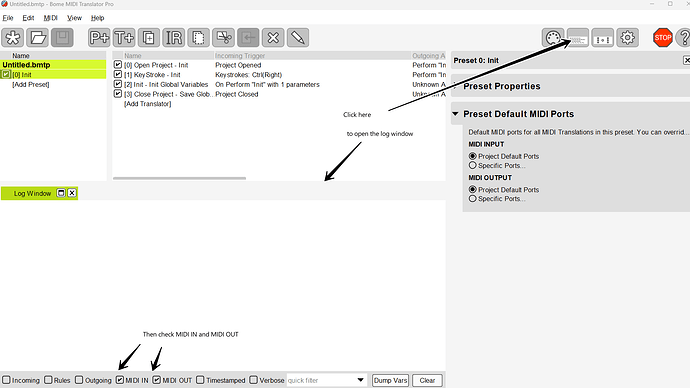Click the Dump Vars button
Screen dimensions: 690x388
click(x=390, y=381)
